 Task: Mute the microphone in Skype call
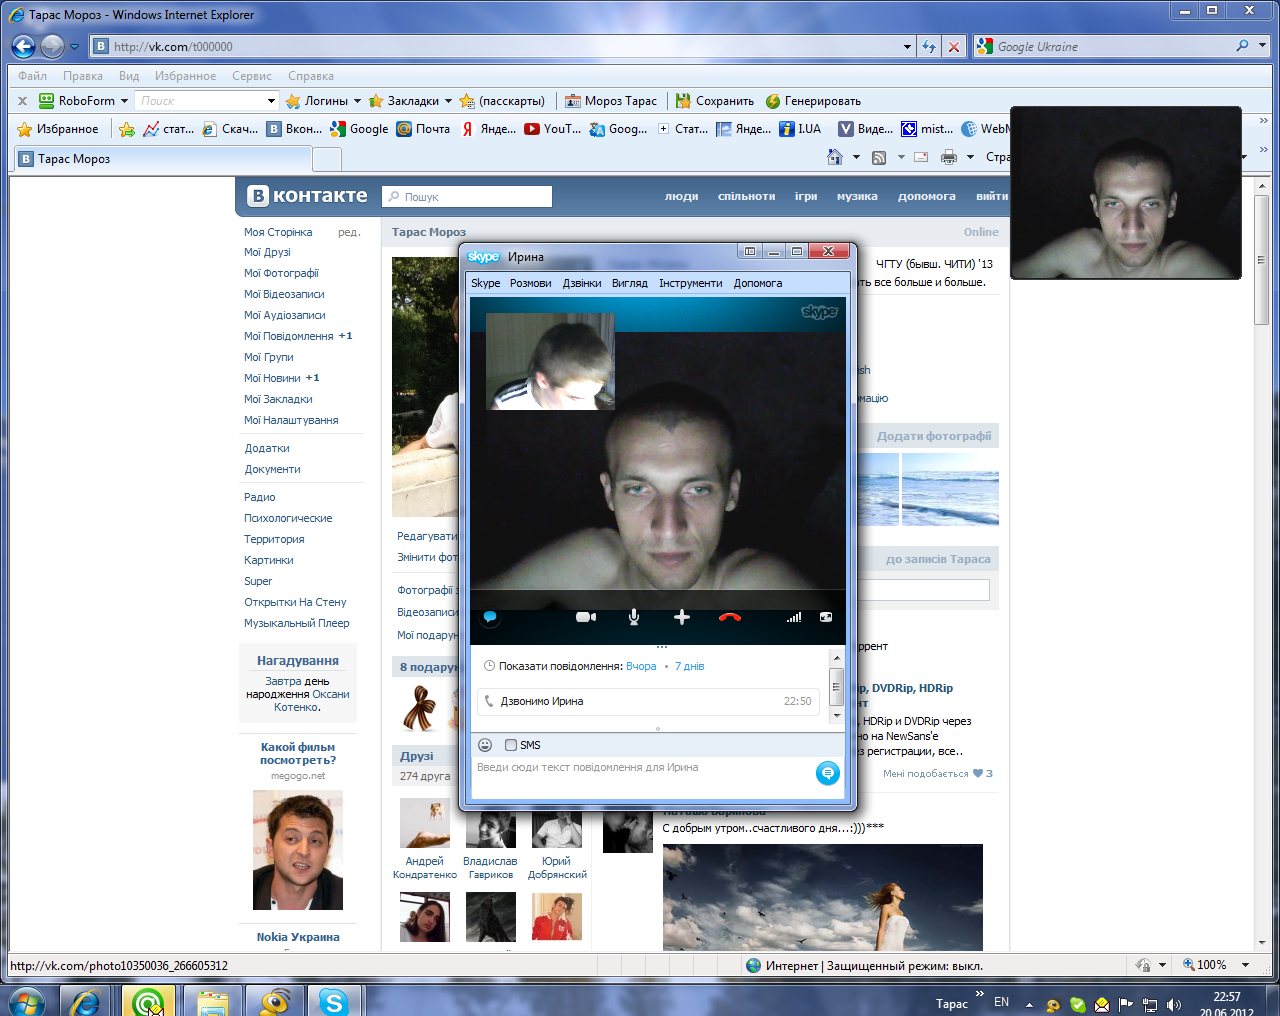633,618
